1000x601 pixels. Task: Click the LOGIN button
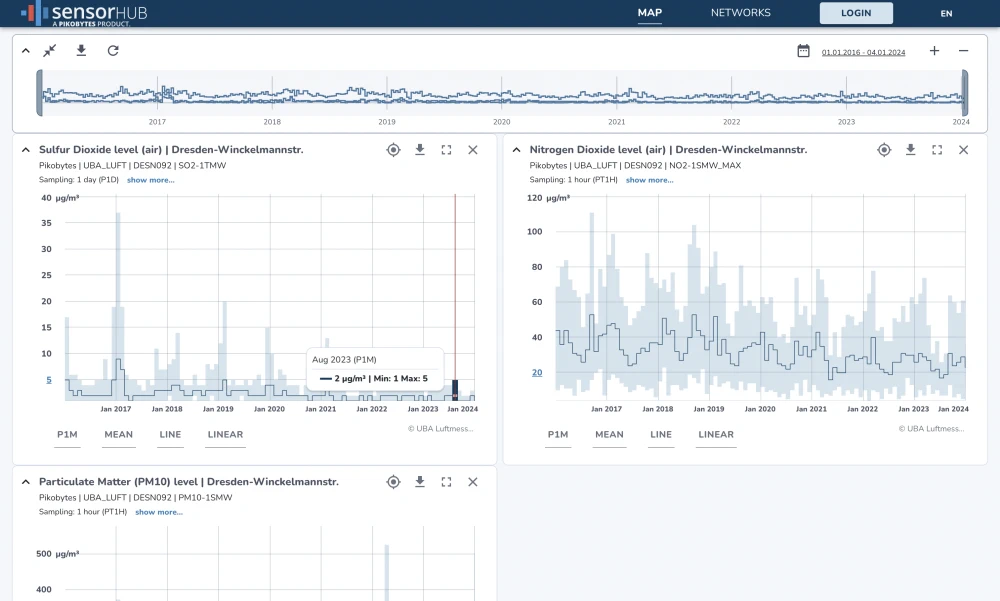coord(856,13)
